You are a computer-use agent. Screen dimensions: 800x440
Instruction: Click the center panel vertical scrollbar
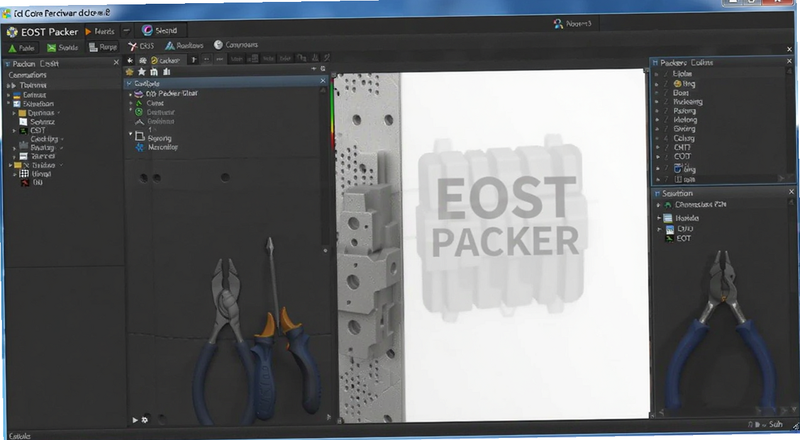(324, 168)
